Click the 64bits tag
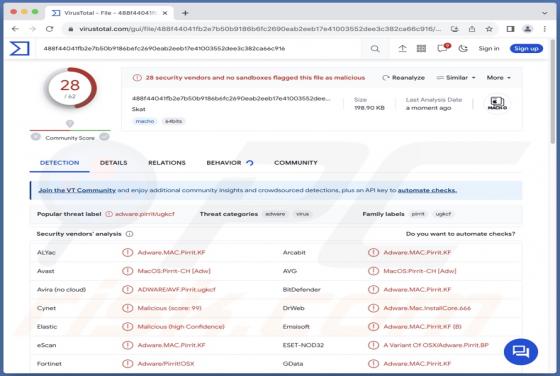The width and height of the screenshot is (560, 376). click(x=173, y=121)
